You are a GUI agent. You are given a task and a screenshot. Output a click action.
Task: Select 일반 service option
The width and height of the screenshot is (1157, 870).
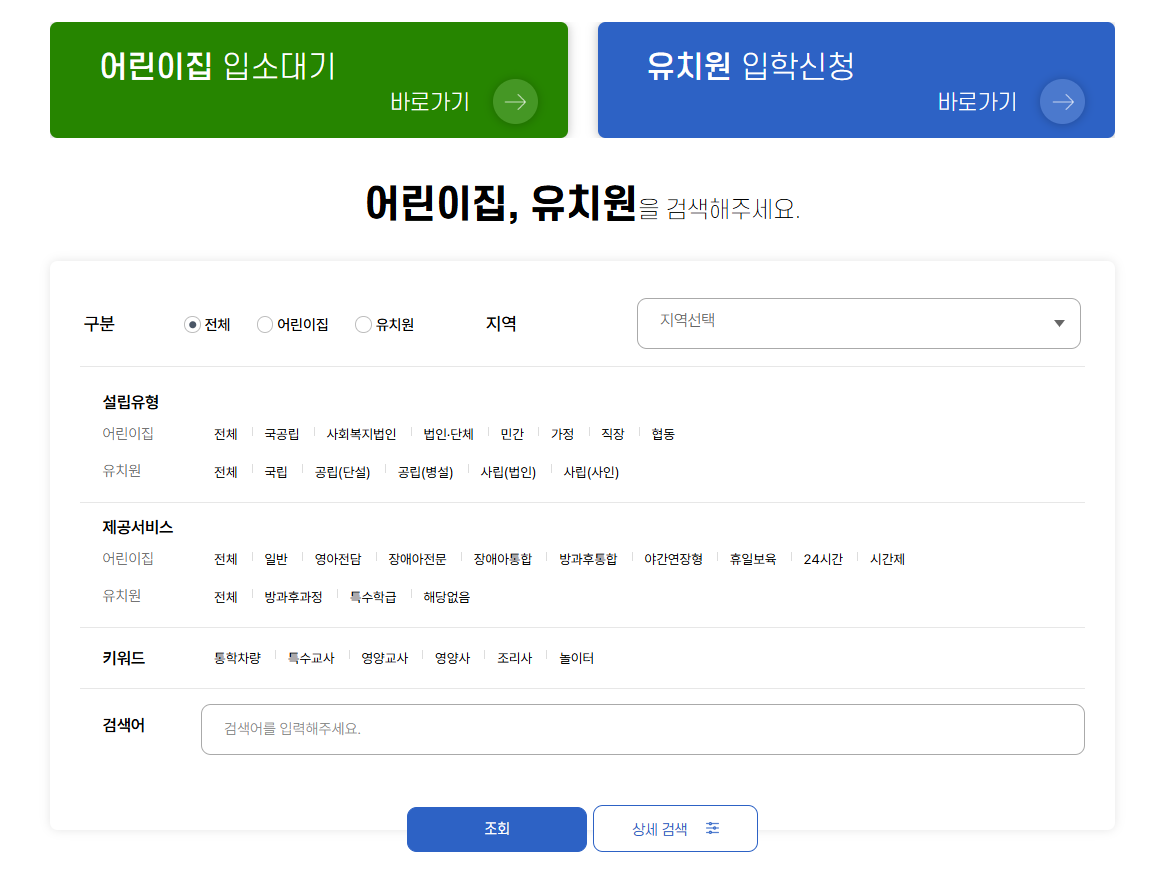276,559
